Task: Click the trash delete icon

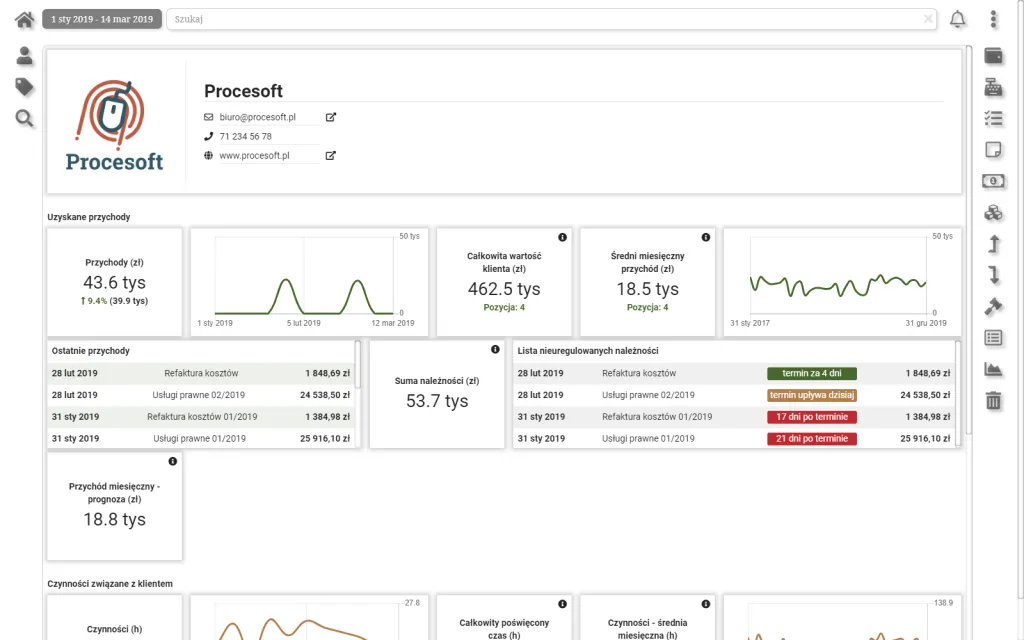Action: (993, 400)
